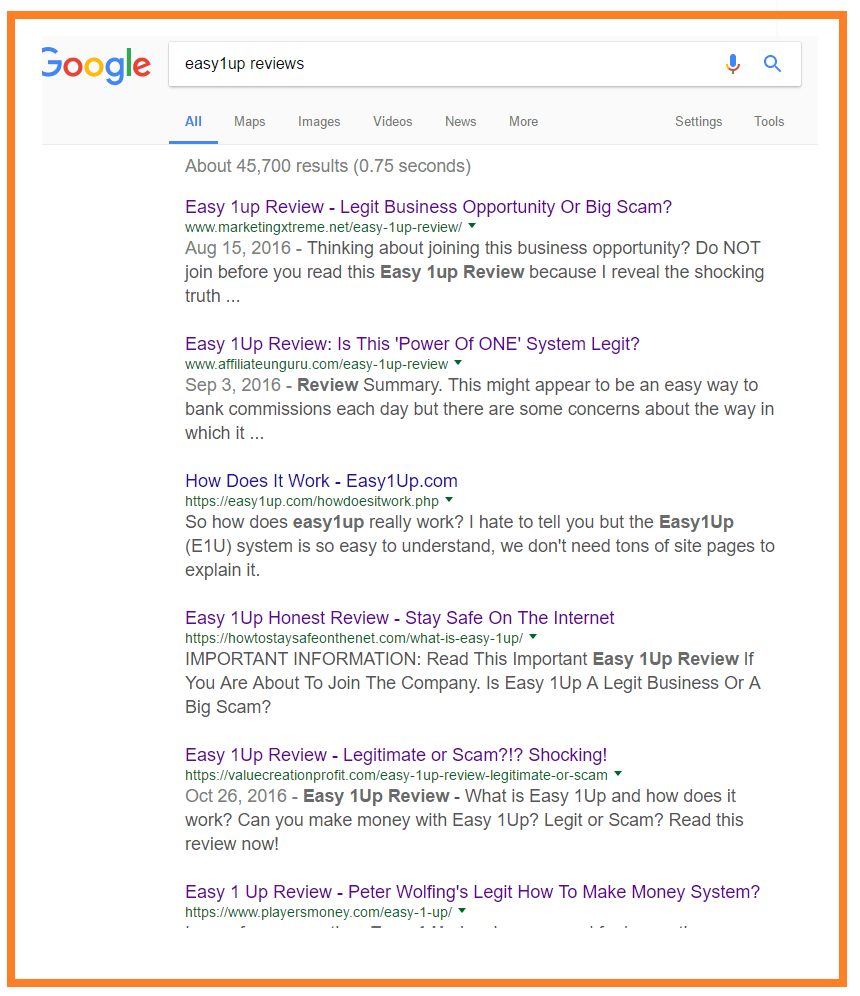860x996 pixels.
Task: Click the 'Sep 3, 2016' date text
Action: point(232,386)
